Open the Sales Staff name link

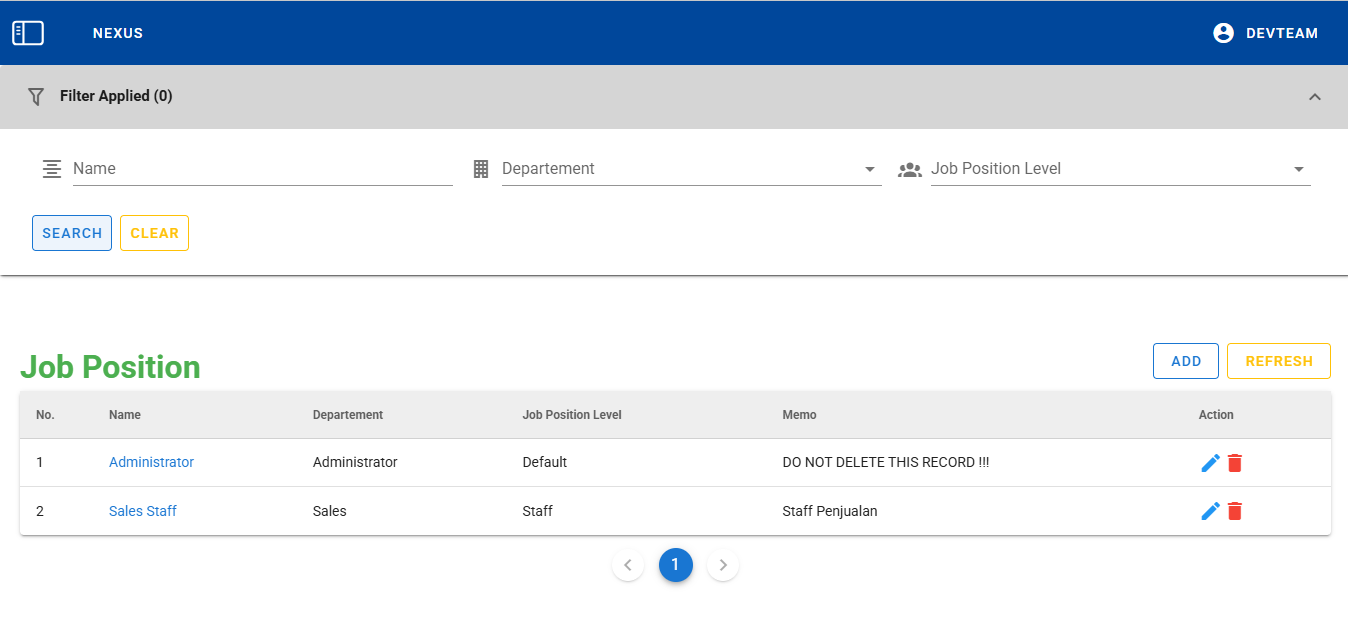pos(143,511)
